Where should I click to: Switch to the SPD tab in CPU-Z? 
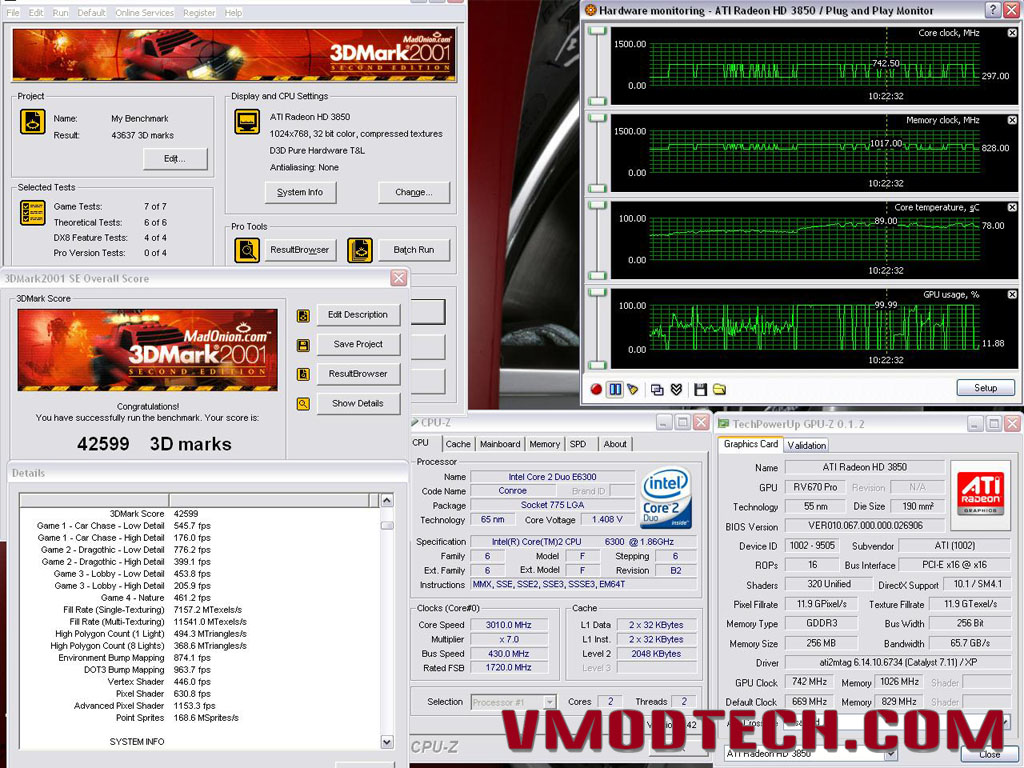coord(578,444)
